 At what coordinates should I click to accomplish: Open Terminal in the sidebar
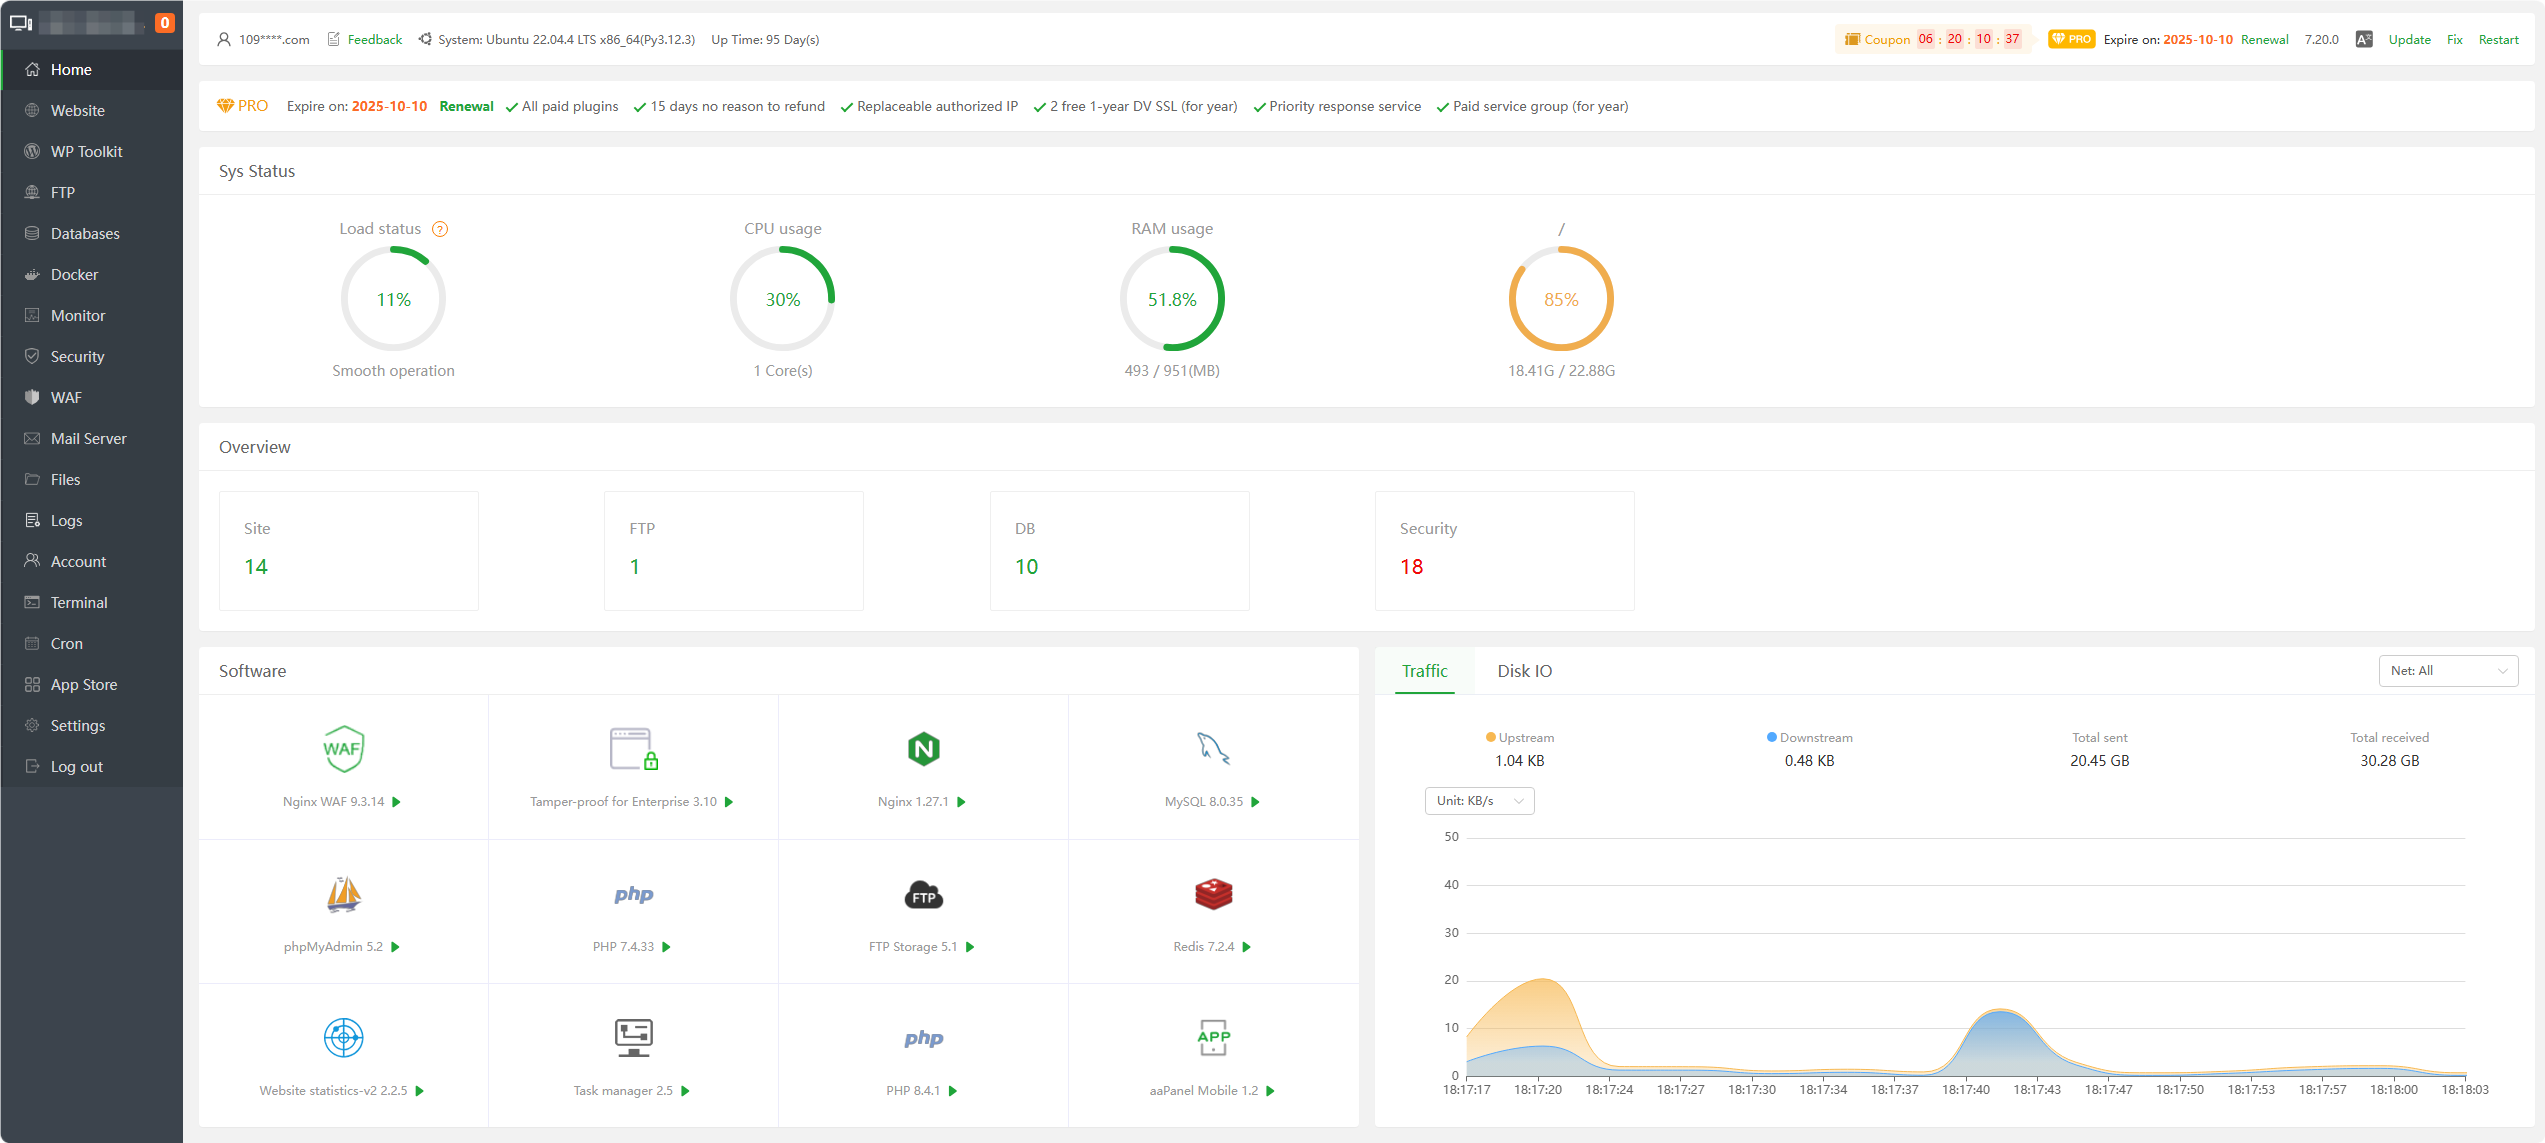pyautogui.click(x=92, y=603)
